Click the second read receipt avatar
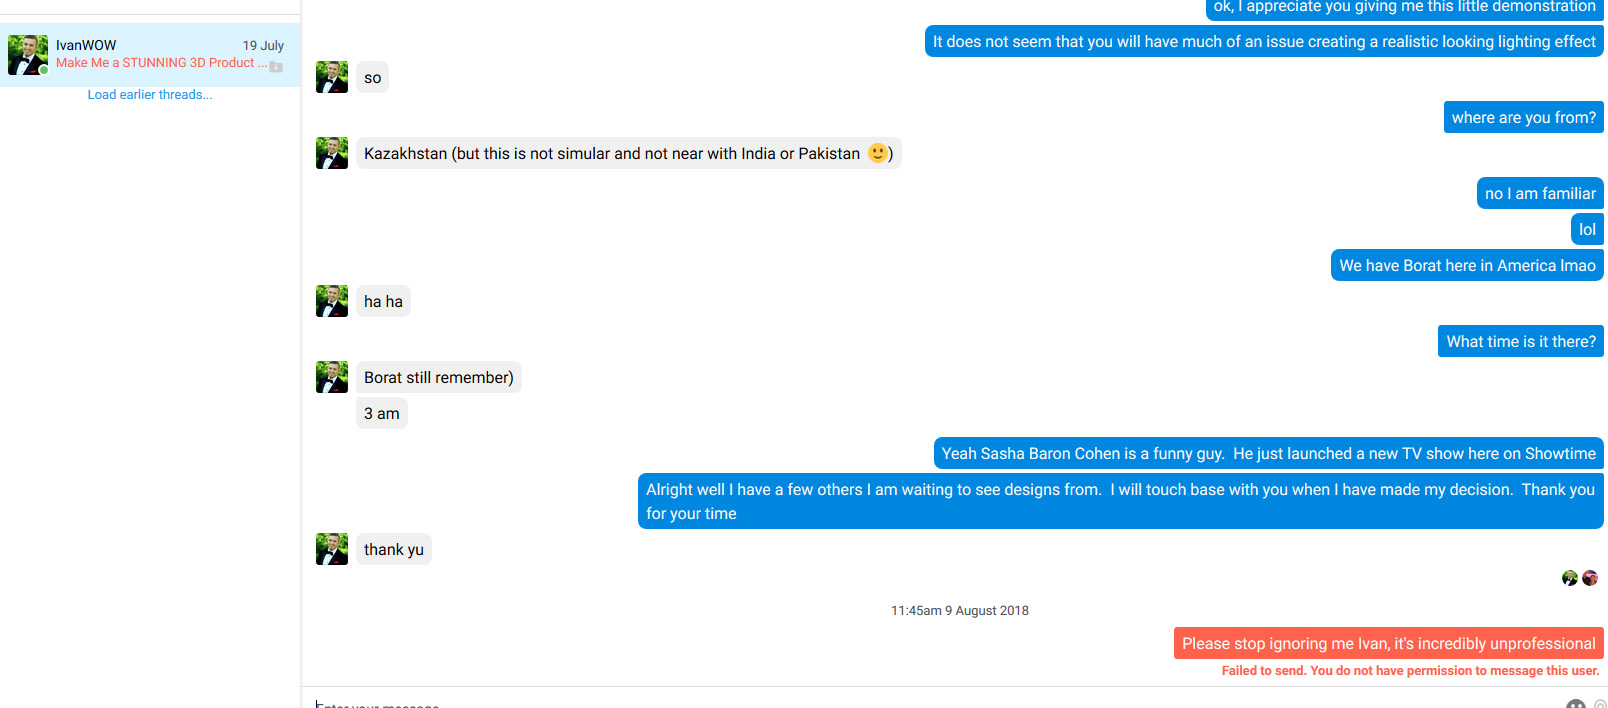Image resolution: width=1608 pixels, height=708 pixels. point(1590,578)
